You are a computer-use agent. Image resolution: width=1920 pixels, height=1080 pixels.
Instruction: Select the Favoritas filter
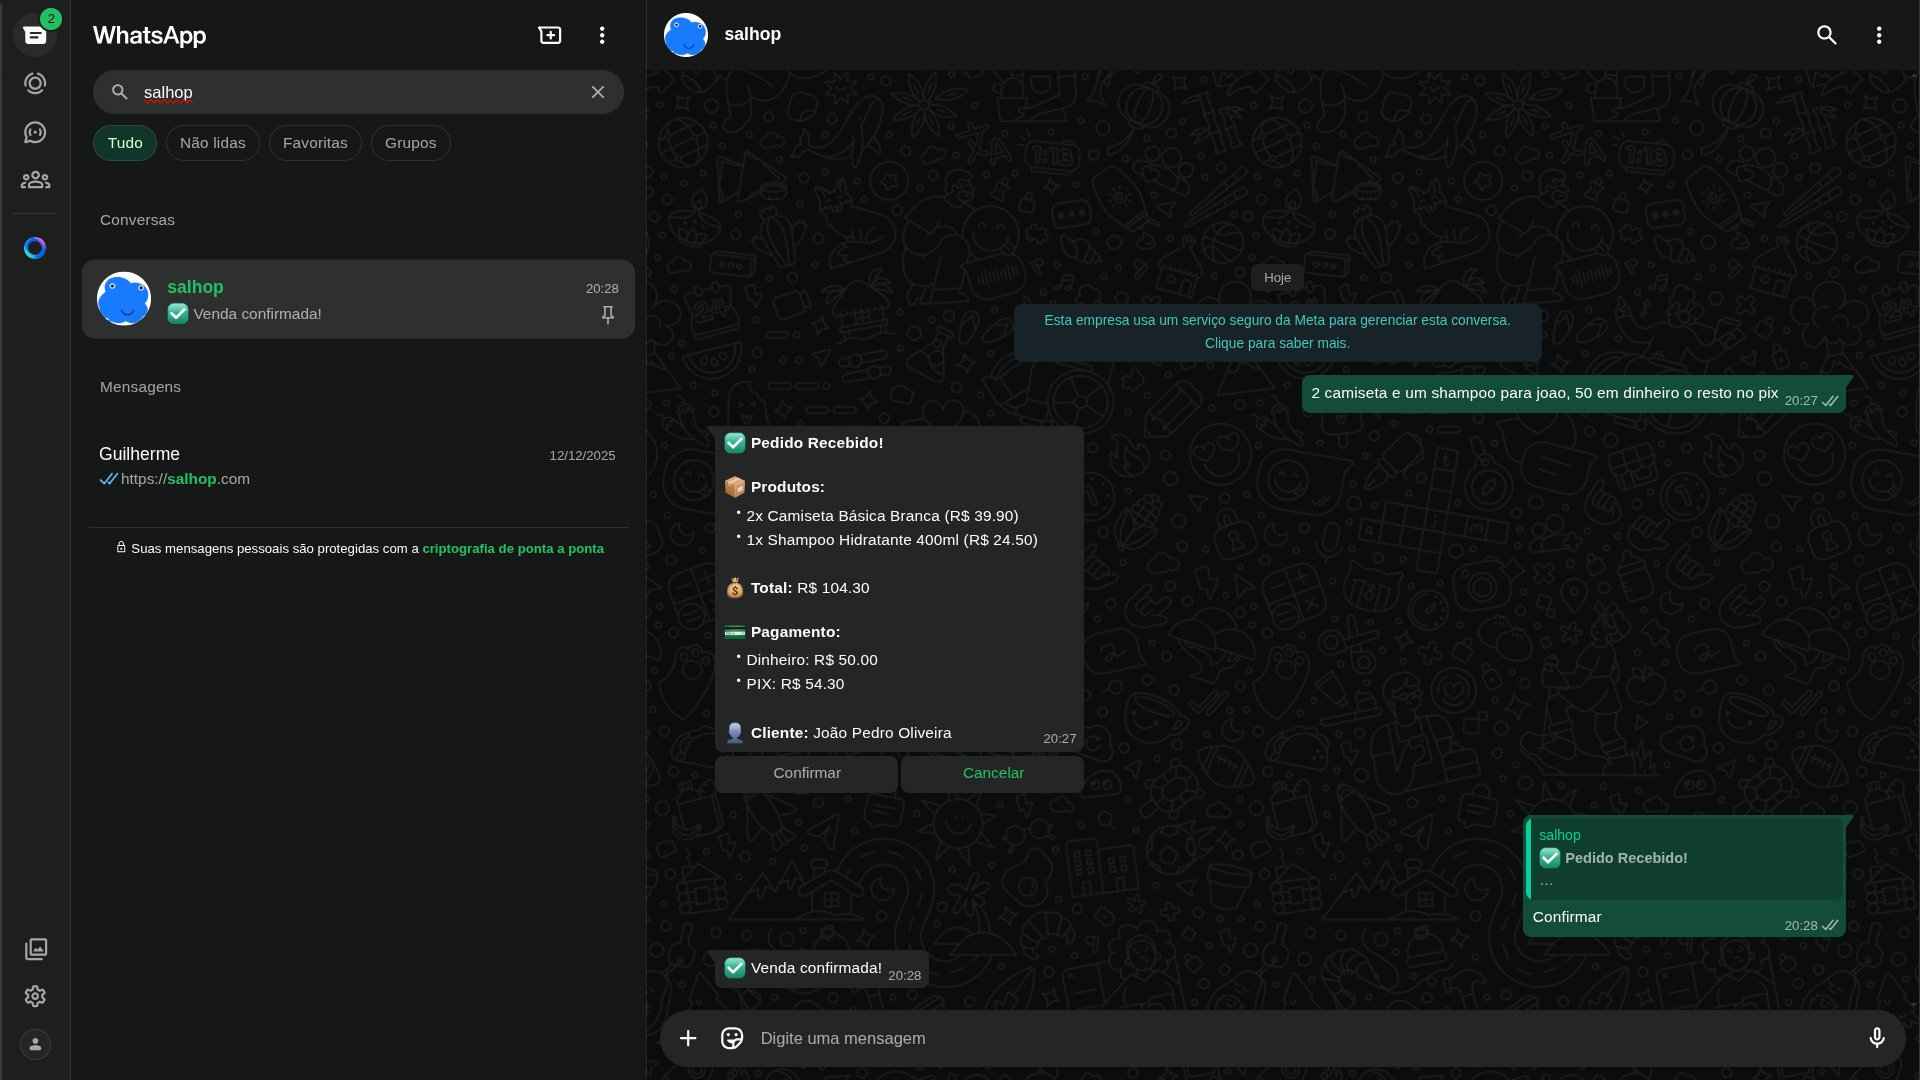pos(315,143)
